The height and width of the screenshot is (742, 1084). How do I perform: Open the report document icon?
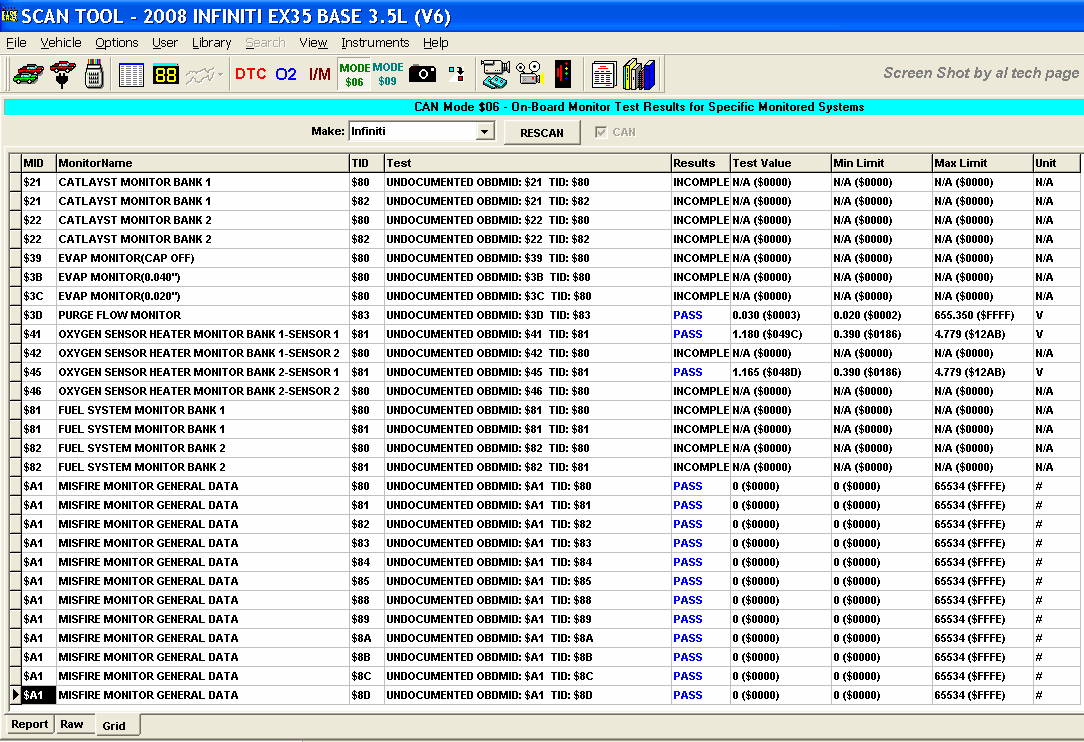tap(604, 75)
